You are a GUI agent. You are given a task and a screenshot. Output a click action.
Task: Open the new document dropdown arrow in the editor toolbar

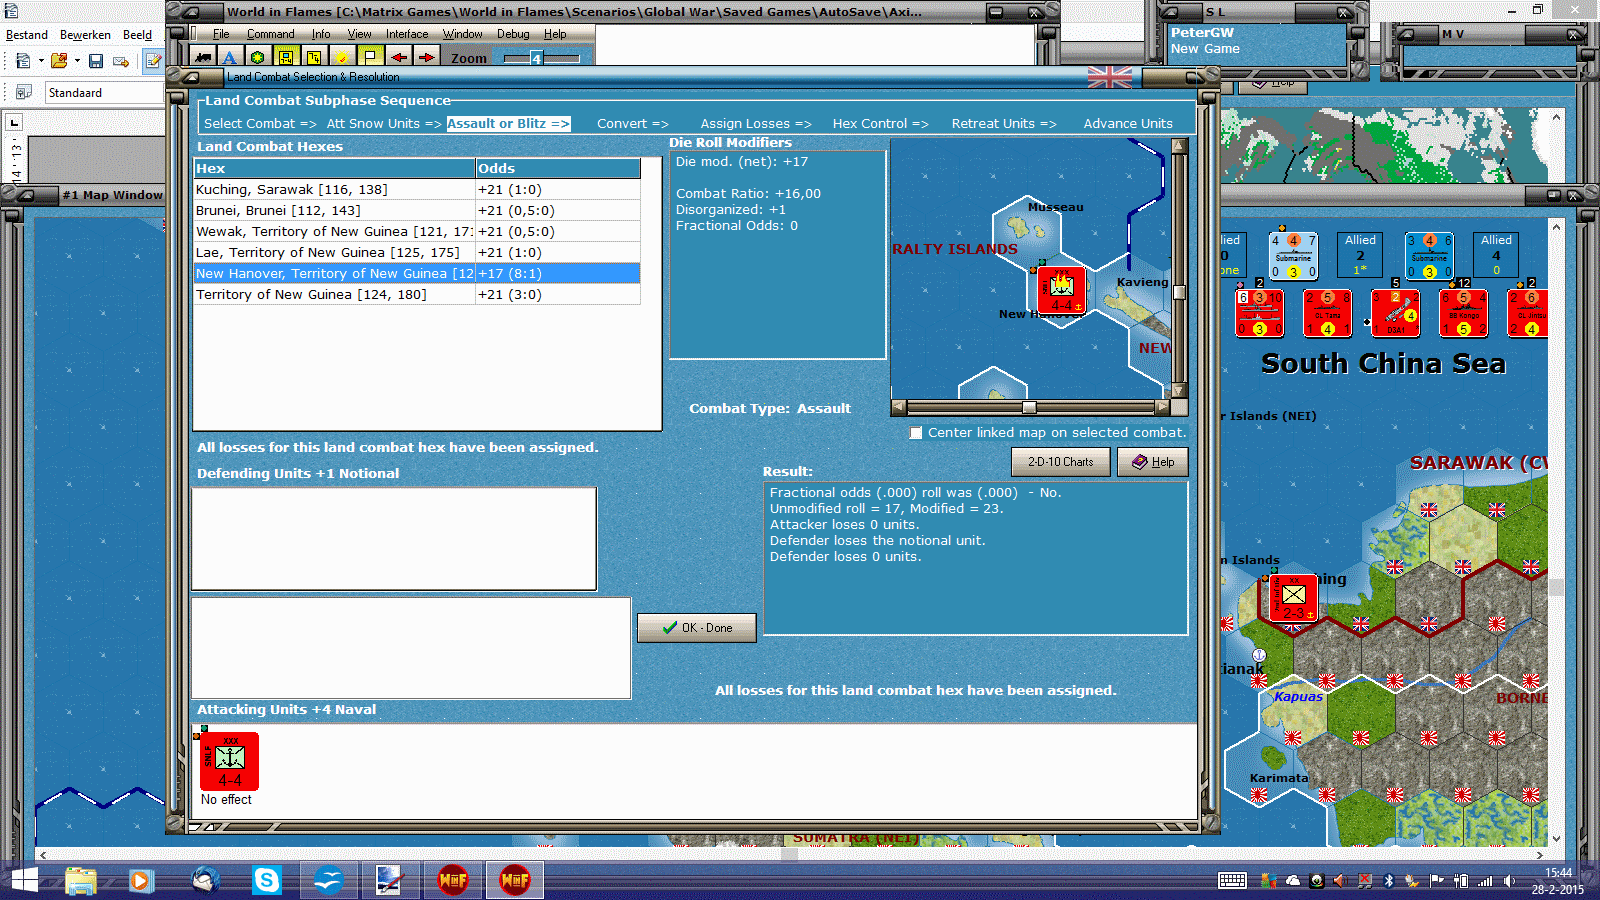[x=41, y=61]
